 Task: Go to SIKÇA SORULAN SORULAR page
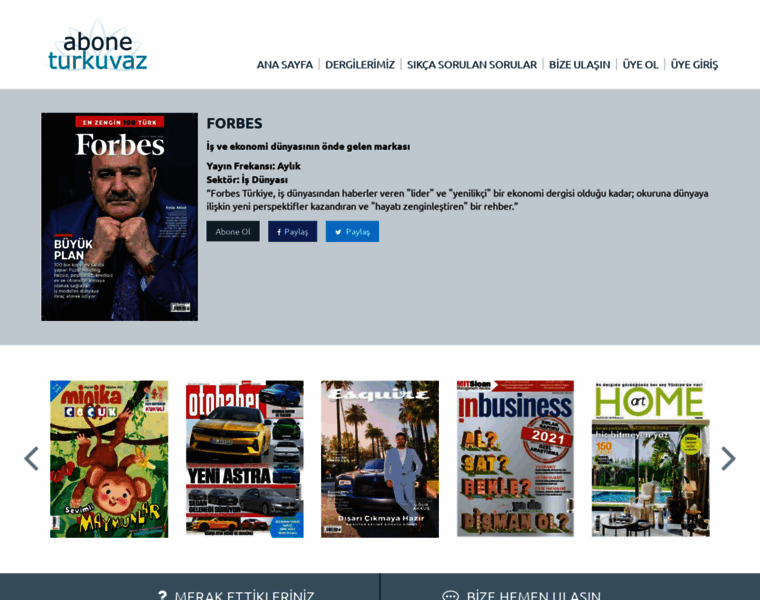click(472, 64)
